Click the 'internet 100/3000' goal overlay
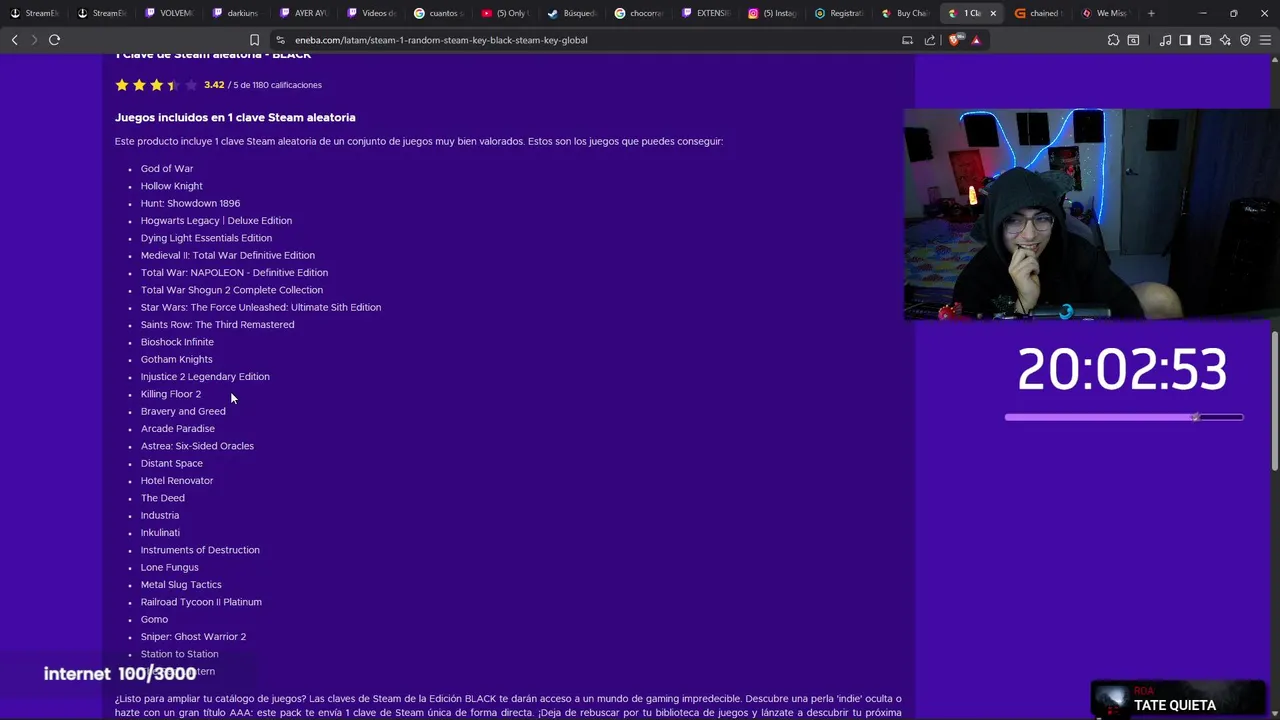Viewport: 1280px width, 720px height. click(x=120, y=674)
